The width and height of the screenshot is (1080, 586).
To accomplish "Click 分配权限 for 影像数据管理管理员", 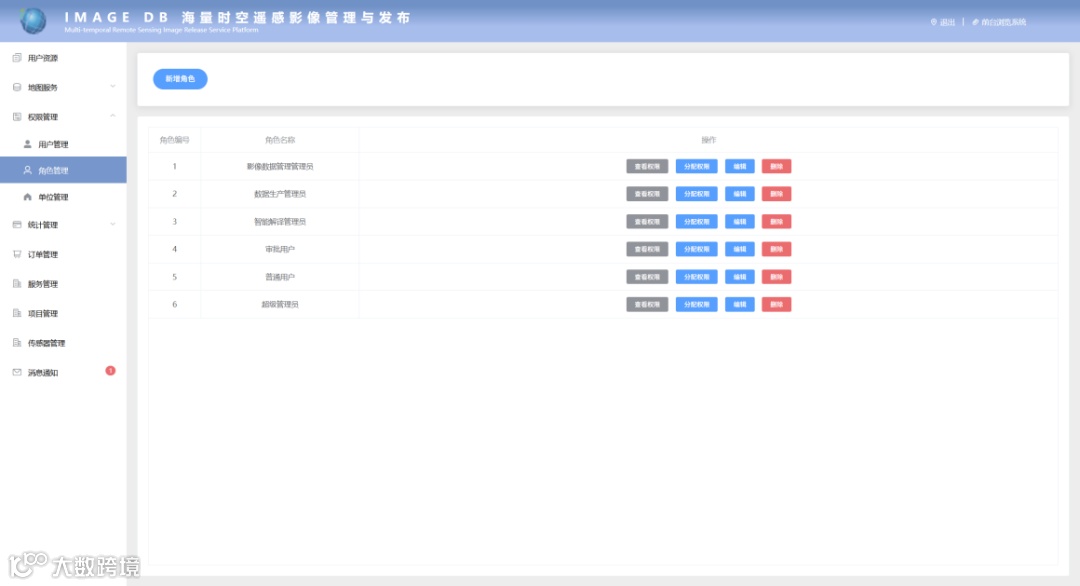I will (696, 167).
